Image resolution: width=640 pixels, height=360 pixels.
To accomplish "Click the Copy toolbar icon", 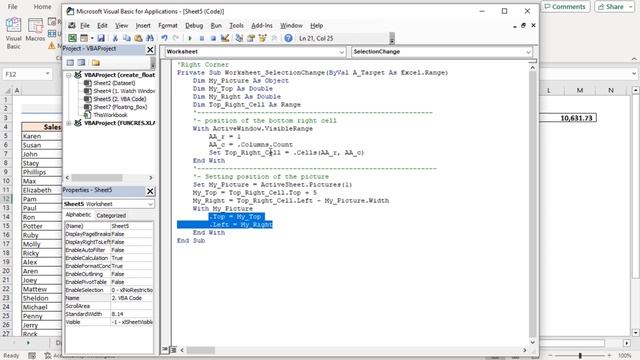I will 127,38.
